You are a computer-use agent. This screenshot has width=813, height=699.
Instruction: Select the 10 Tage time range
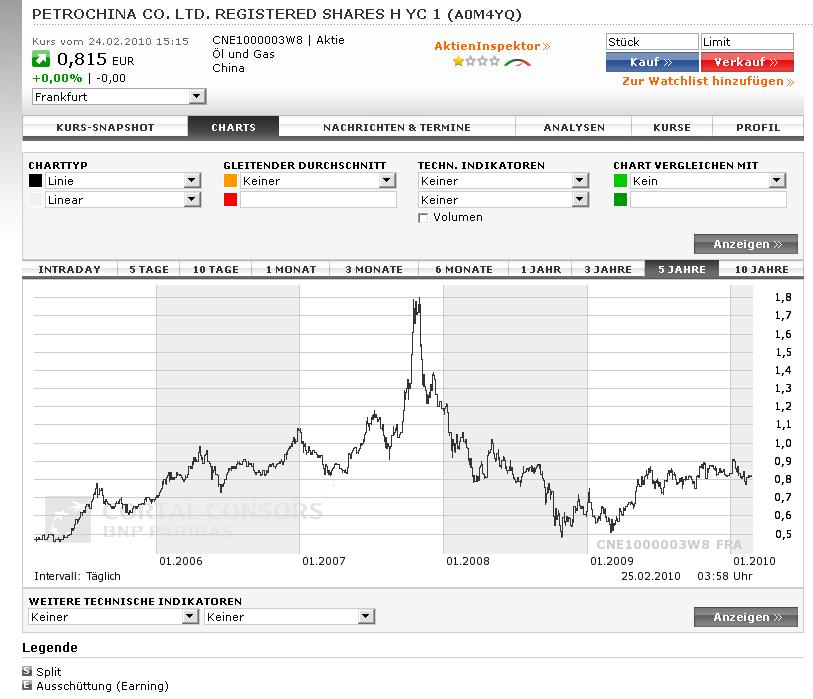click(x=216, y=269)
